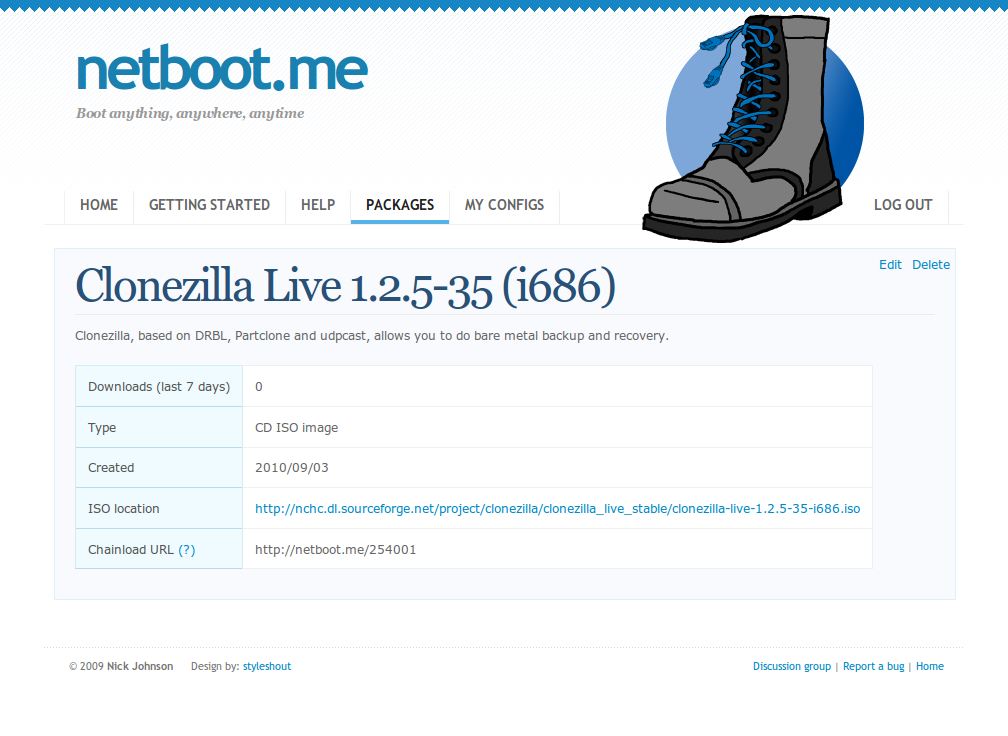Image resolution: width=1008 pixels, height=736 pixels.
Task: Open the netboot.me site logo
Action: [222, 68]
